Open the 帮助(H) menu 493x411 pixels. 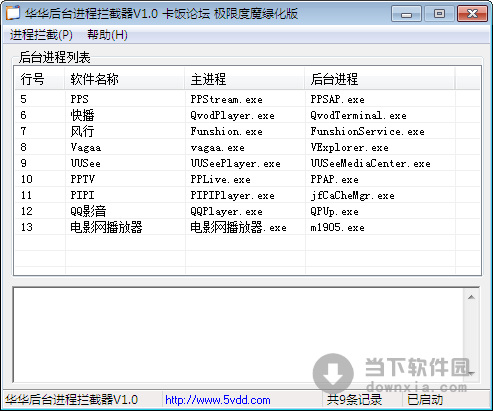pyautogui.click(x=107, y=35)
